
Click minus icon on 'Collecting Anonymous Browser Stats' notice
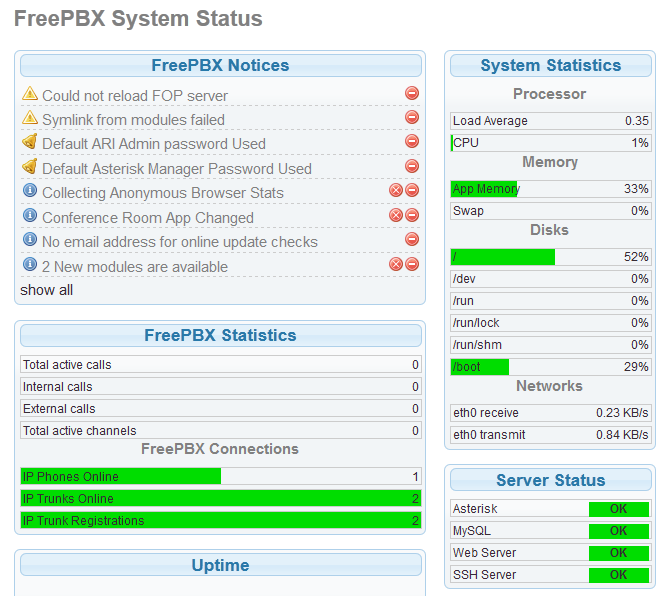412,190
